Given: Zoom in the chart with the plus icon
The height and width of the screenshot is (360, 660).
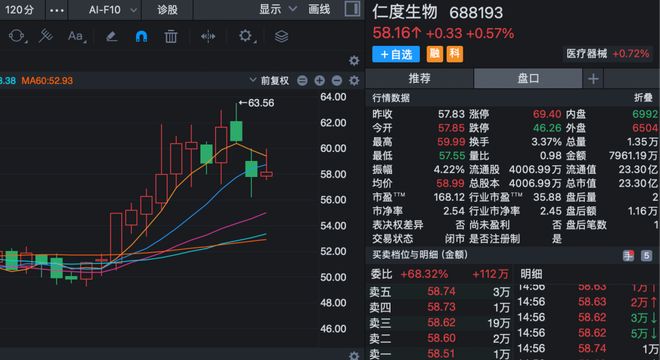Looking at the screenshot, I should (x=319, y=80).
